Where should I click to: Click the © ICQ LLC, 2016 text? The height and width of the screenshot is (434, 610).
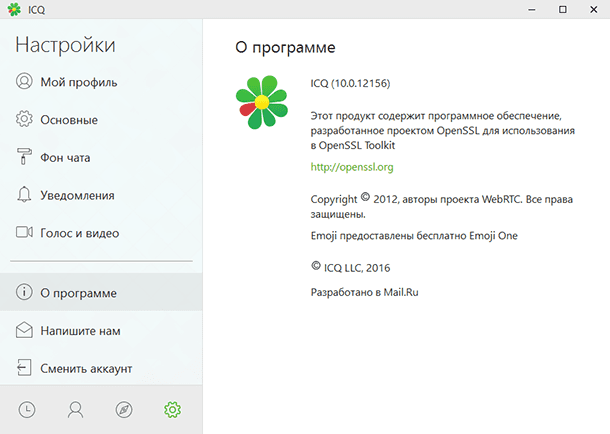click(x=351, y=267)
